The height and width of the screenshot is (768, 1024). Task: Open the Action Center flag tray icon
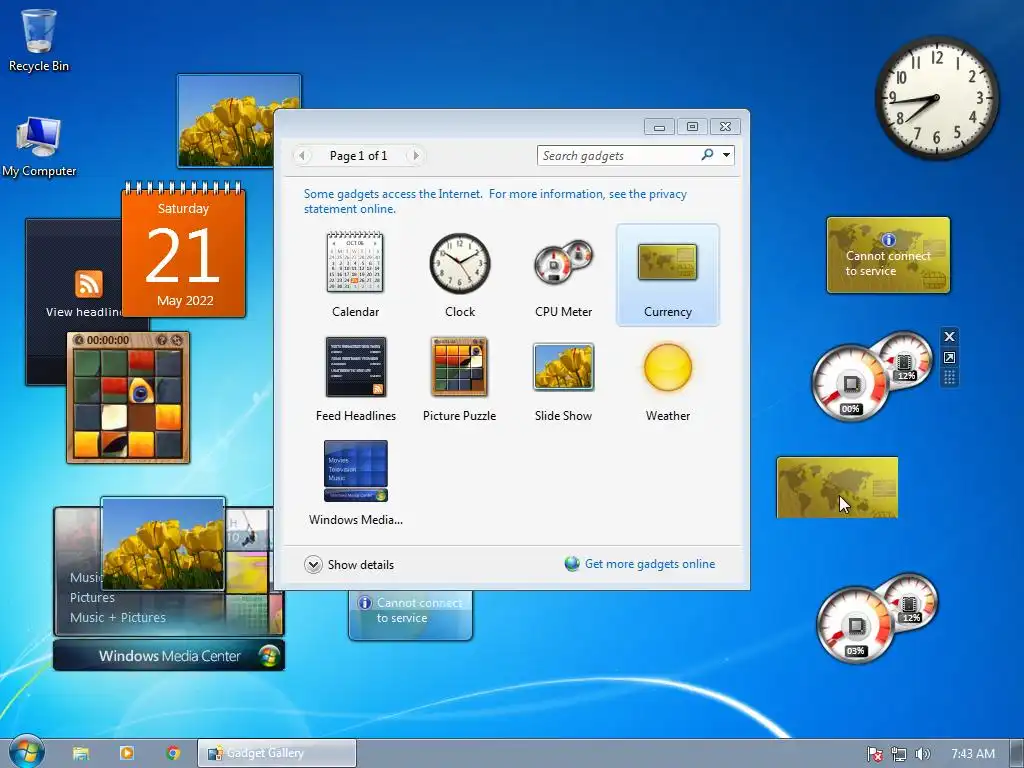874,754
